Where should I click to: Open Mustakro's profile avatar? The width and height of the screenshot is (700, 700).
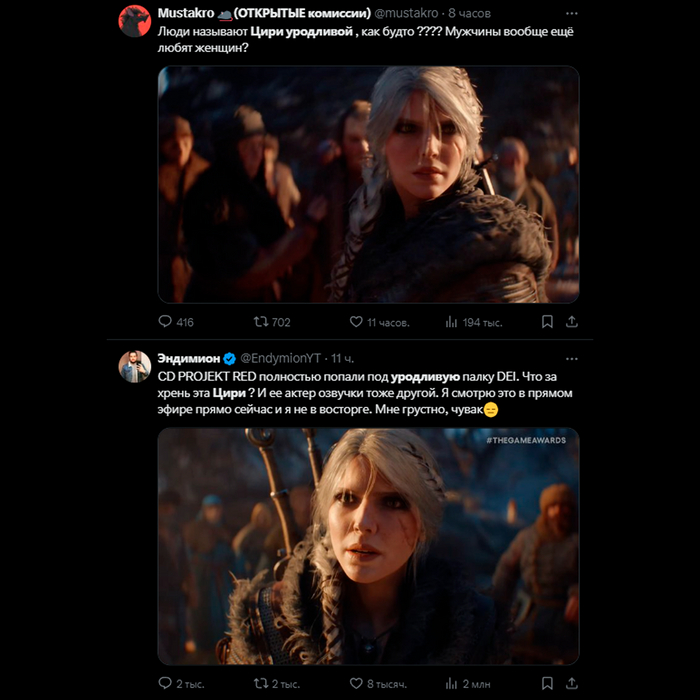135,21
